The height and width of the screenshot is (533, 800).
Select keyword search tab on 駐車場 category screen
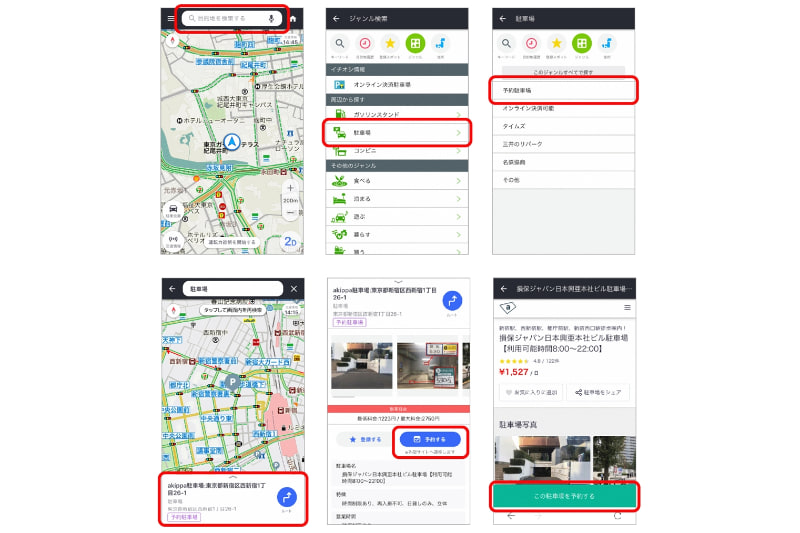[506, 44]
